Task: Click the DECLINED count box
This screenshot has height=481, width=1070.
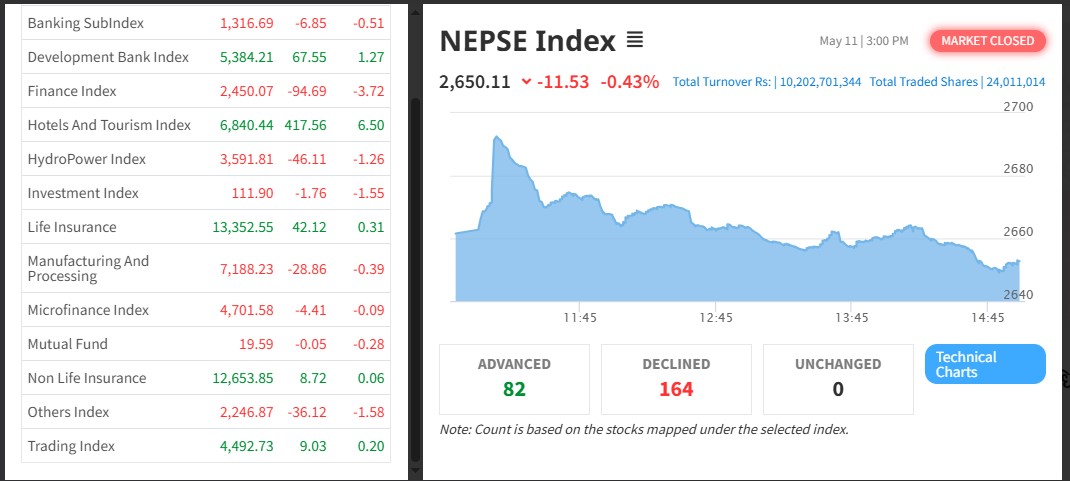Action: pyautogui.click(x=676, y=379)
